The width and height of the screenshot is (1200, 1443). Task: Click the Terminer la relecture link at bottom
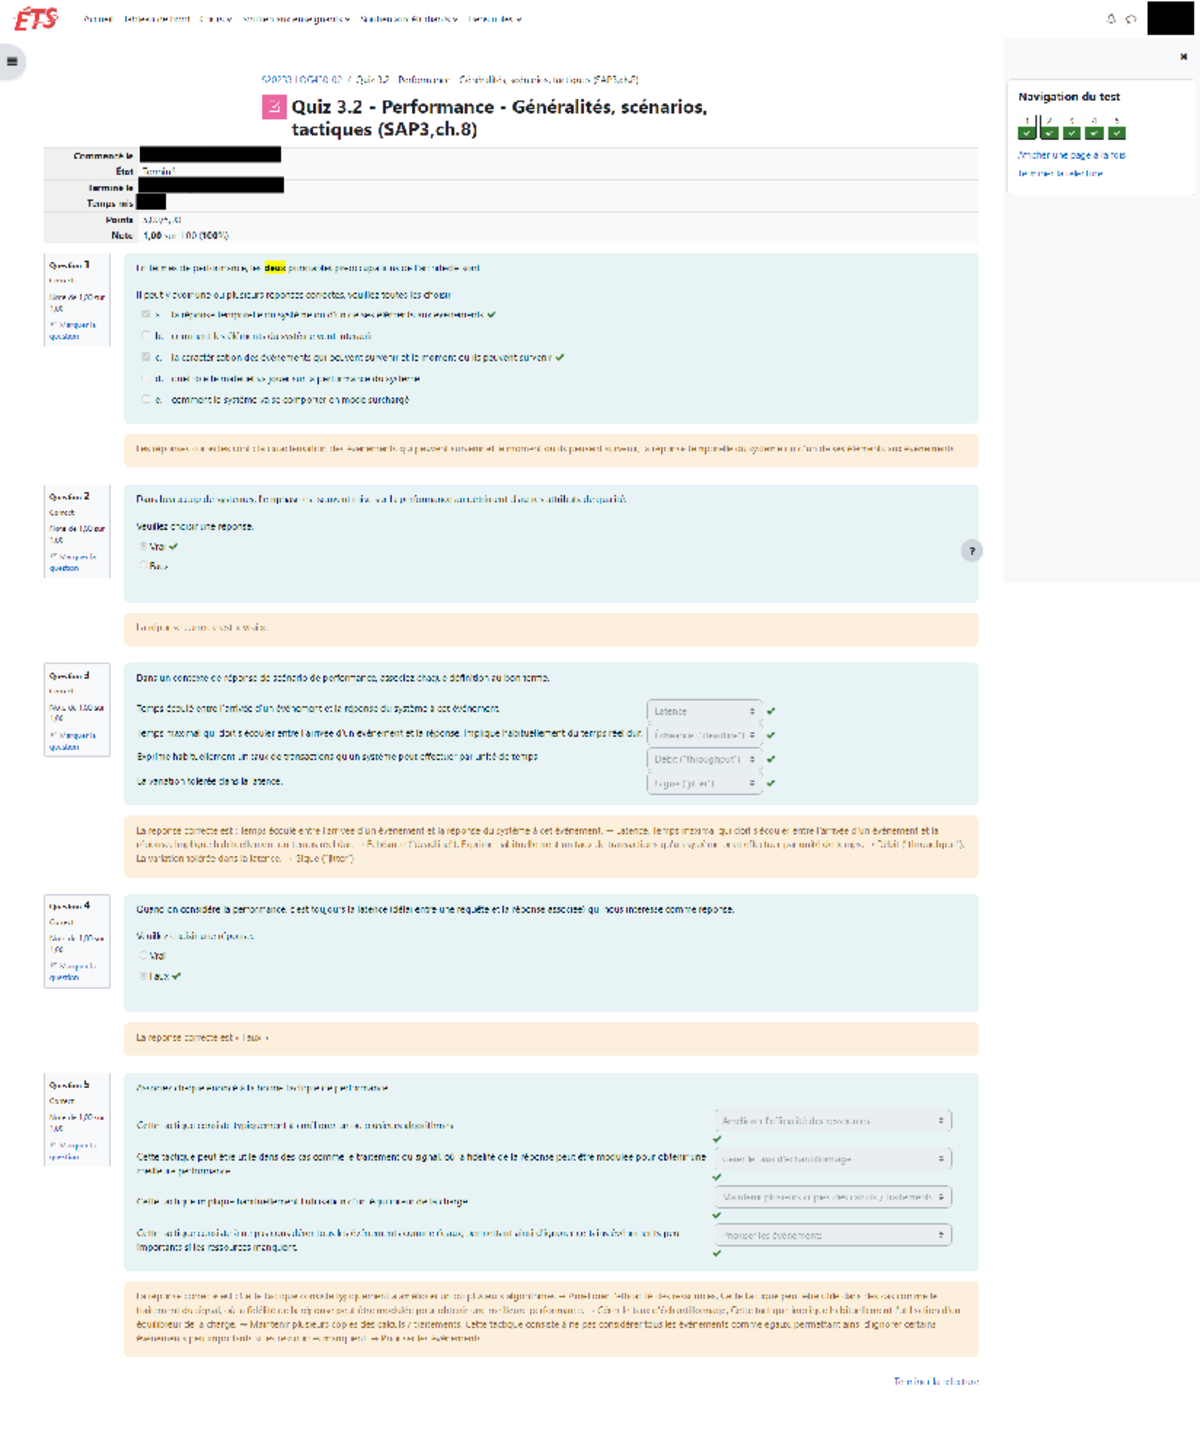[x=936, y=1380]
